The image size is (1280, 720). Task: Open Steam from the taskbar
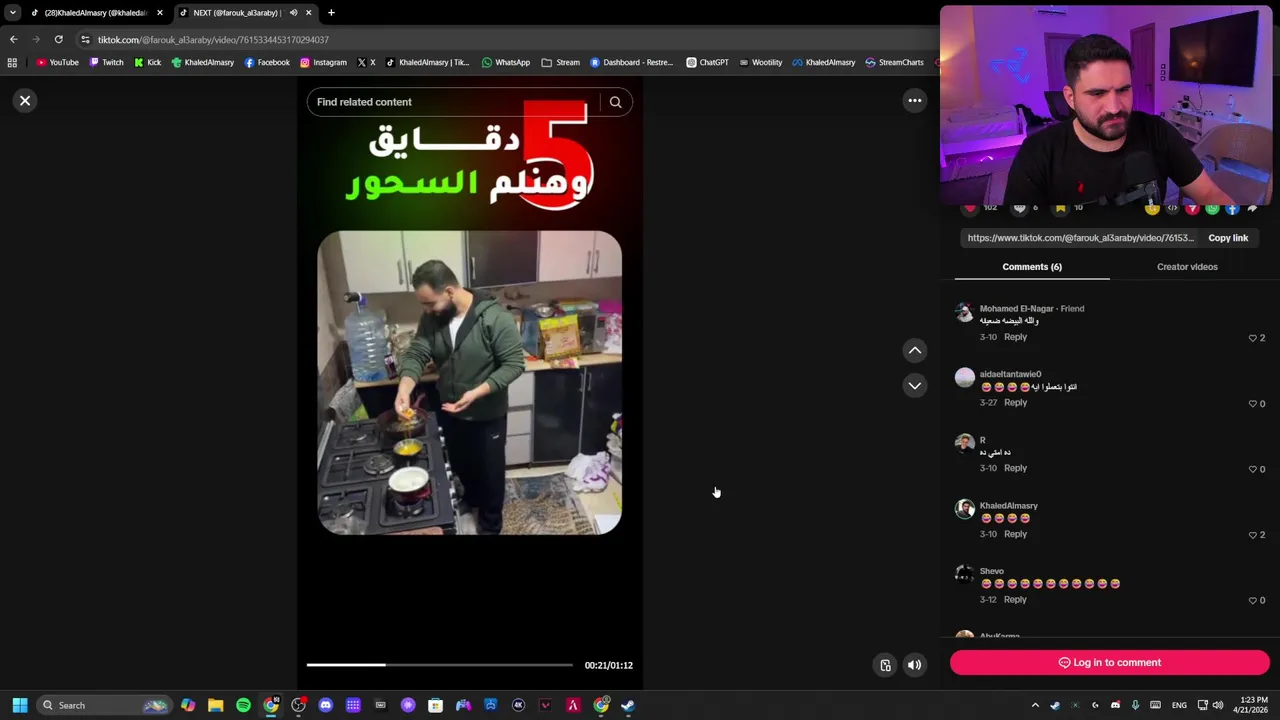(x=627, y=705)
